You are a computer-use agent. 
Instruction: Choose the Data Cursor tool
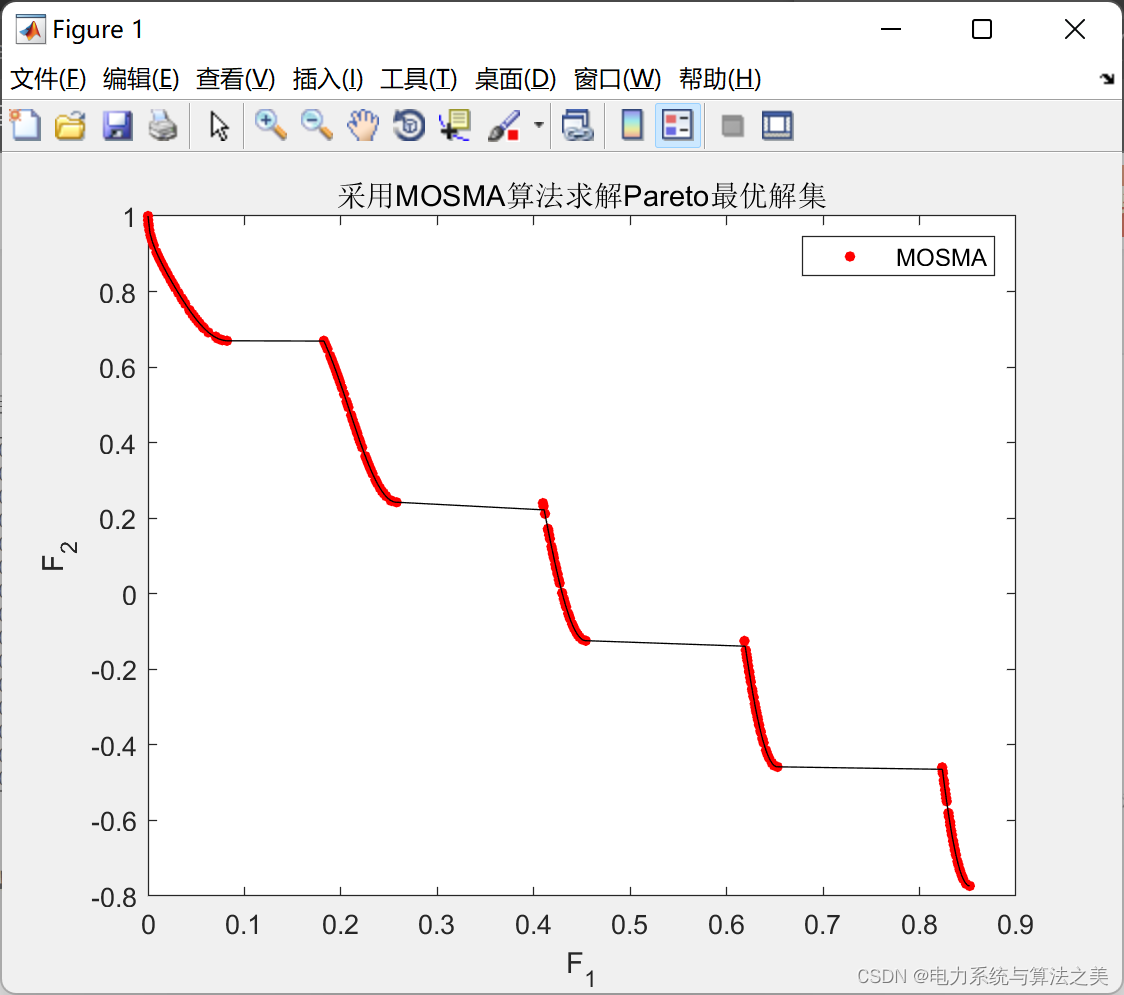coord(455,125)
